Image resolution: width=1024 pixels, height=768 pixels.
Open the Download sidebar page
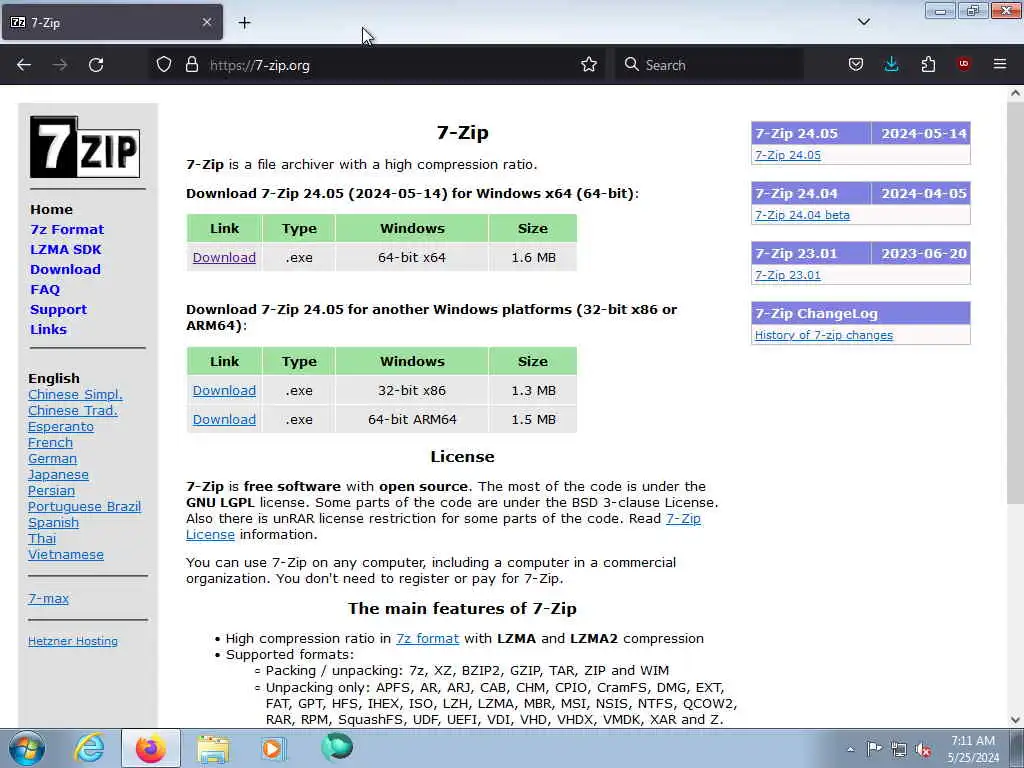click(x=65, y=270)
